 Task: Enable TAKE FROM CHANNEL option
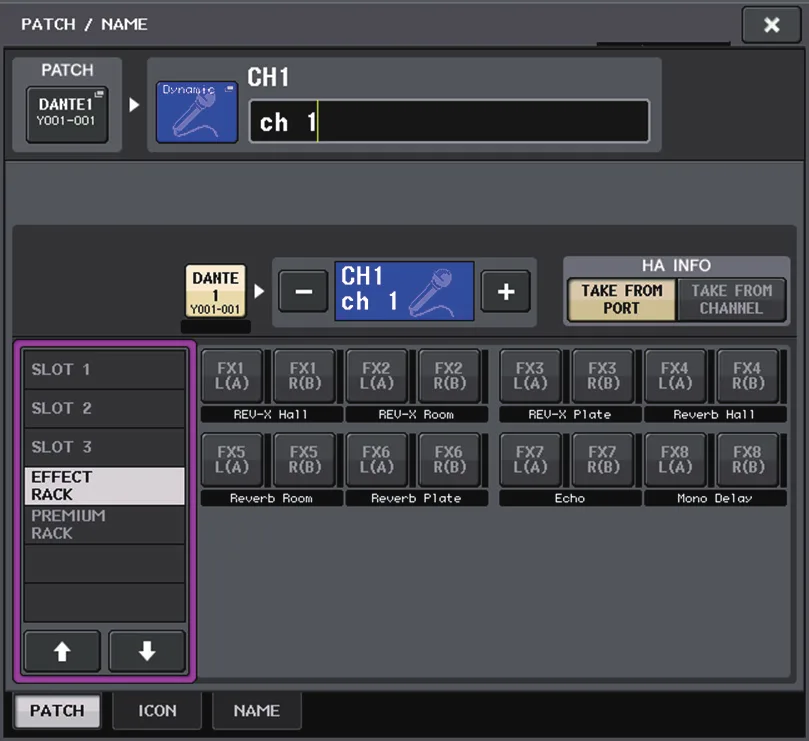[732, 299]
